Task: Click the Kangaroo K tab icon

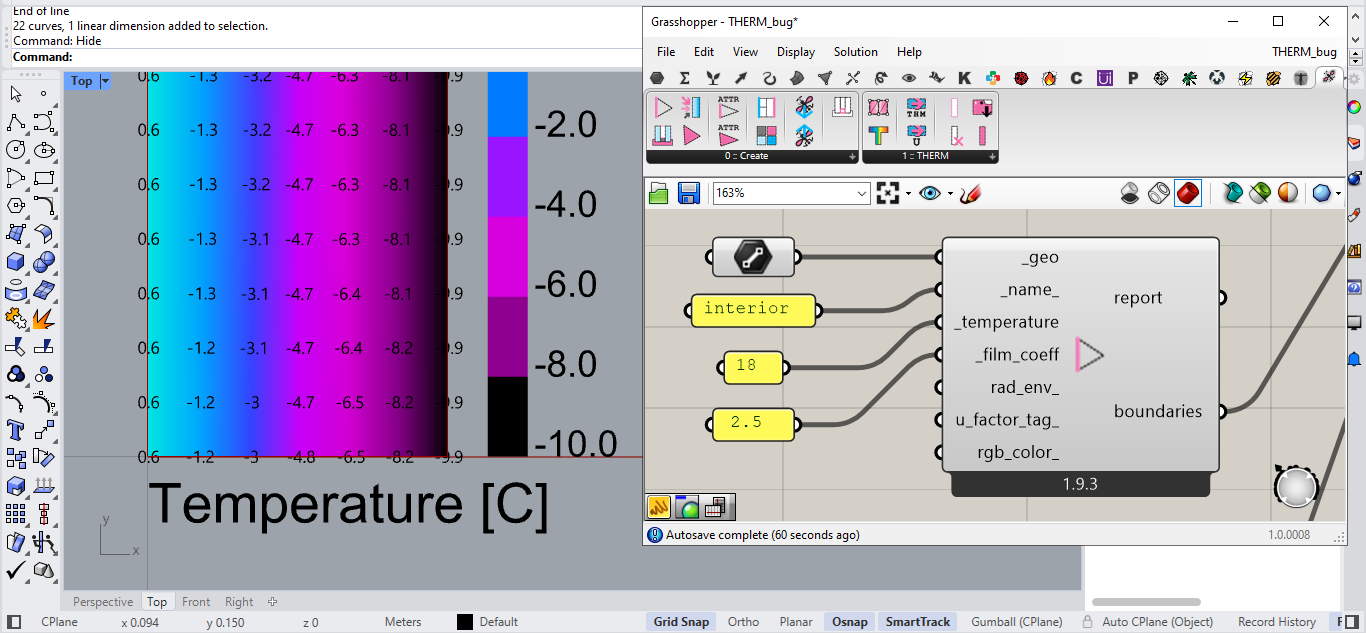Action: [964, 78]
